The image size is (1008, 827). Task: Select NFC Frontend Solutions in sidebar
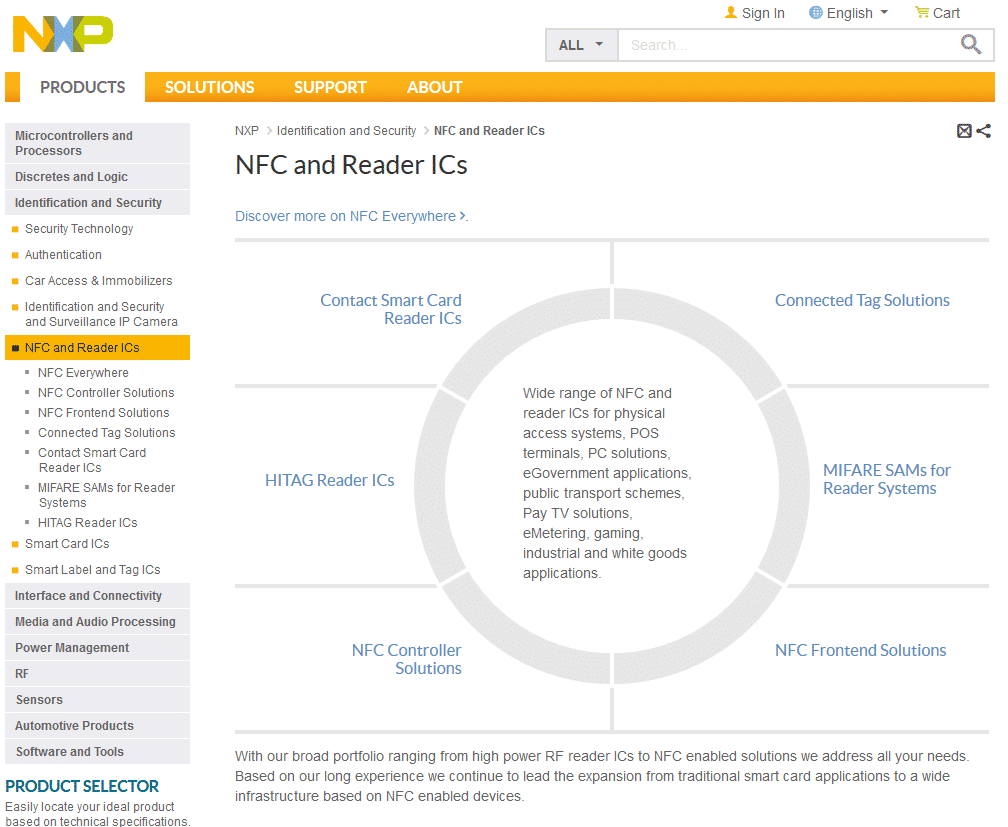[x=104, y=413]
